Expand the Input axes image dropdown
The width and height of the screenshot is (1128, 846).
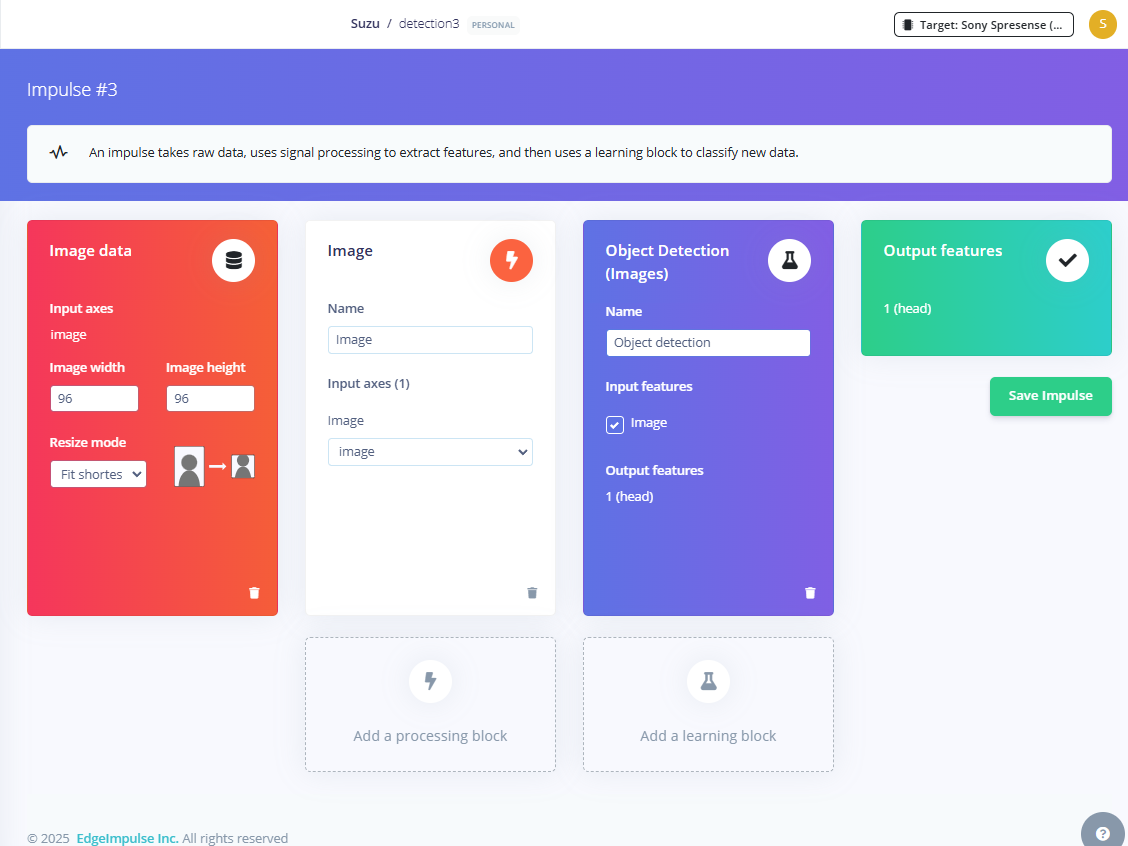tap(430, 452)
